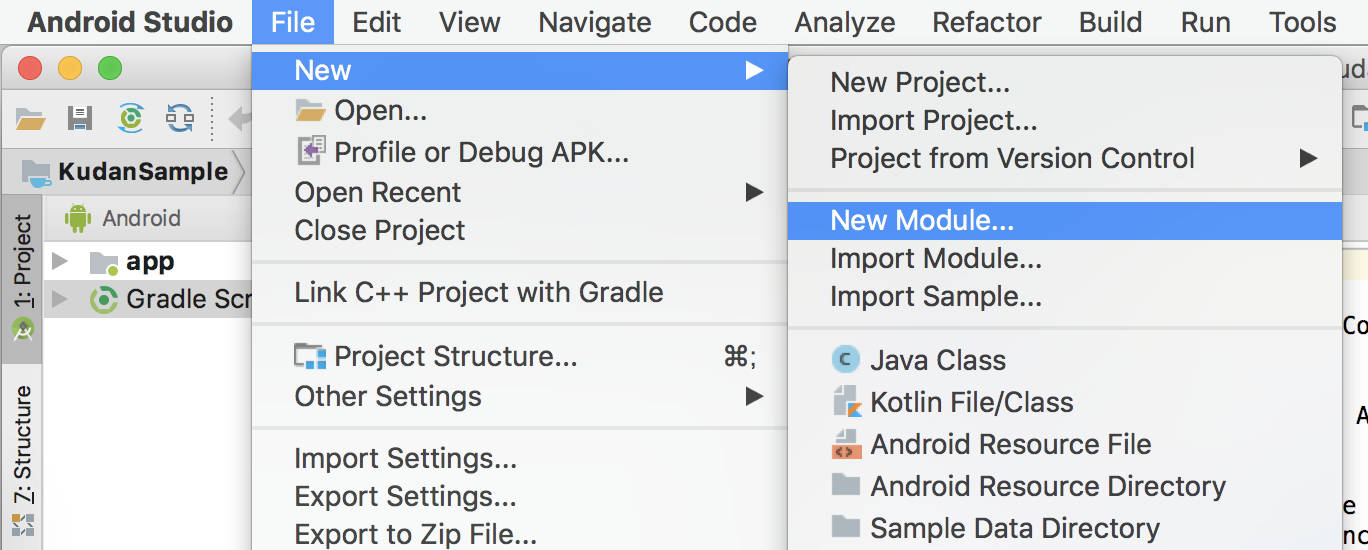
Task: Switch to the Z: Structure side tab
Action: 22,458
